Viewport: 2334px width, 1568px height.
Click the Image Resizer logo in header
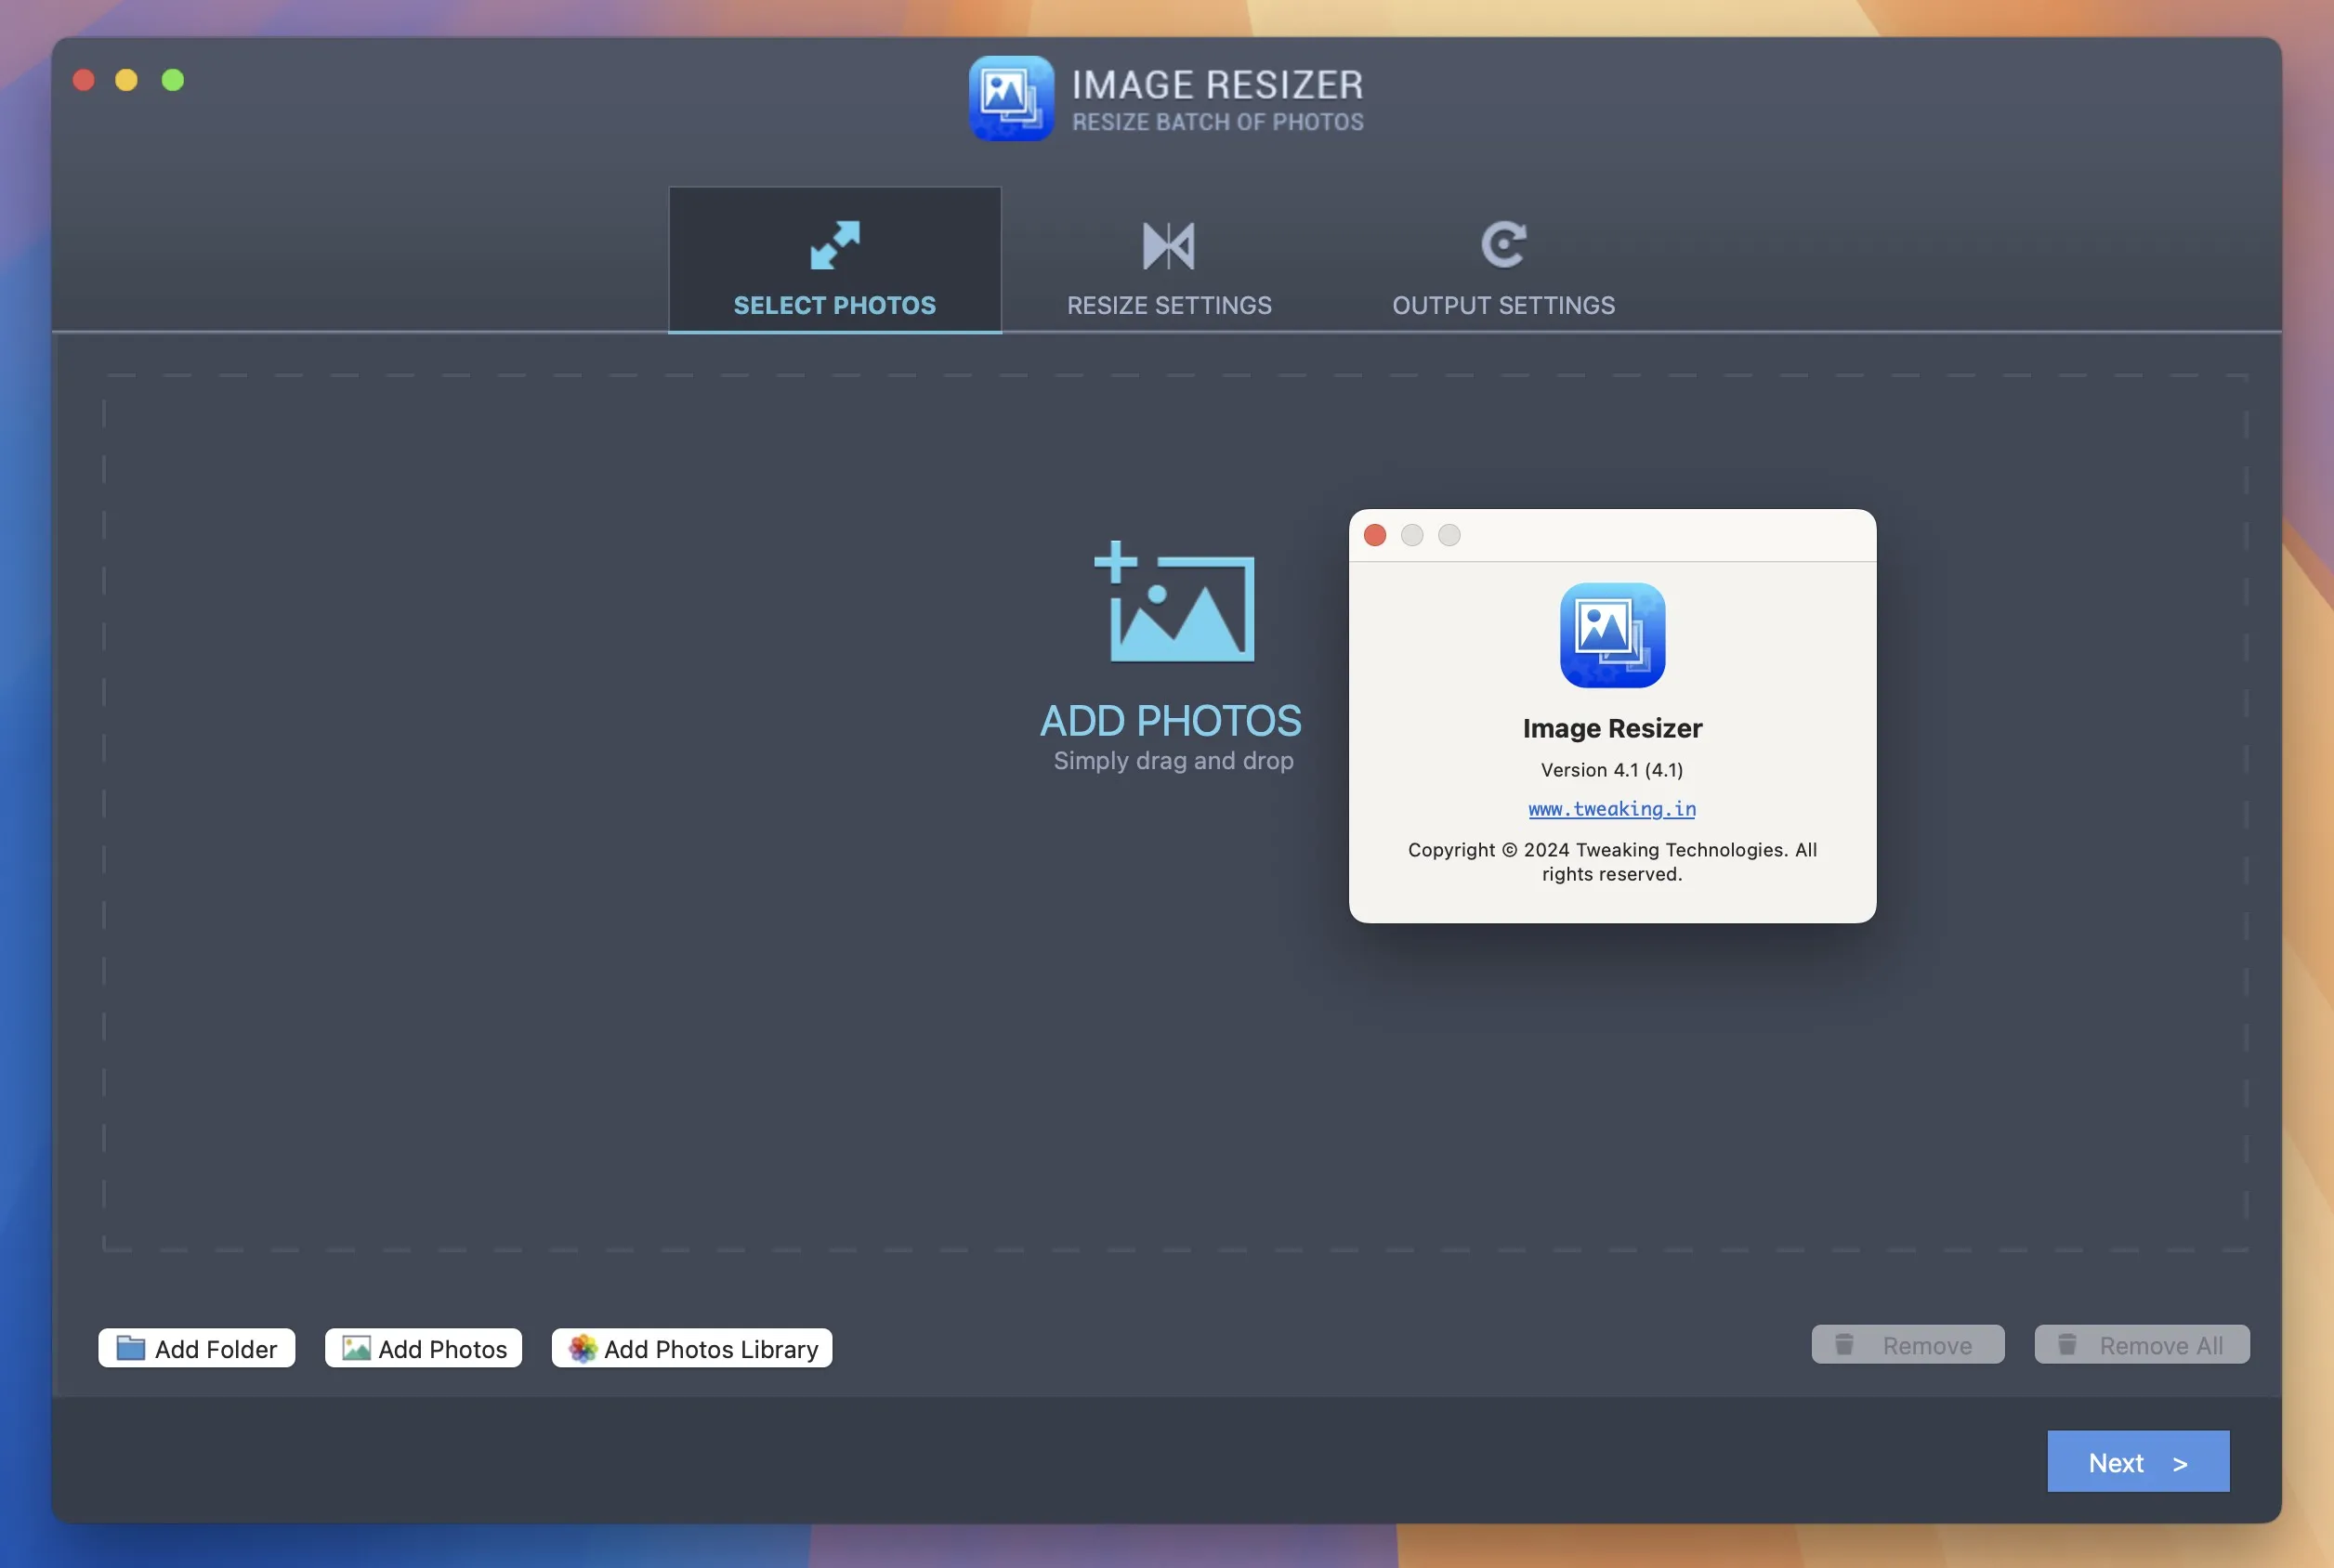click(1011, 98)
